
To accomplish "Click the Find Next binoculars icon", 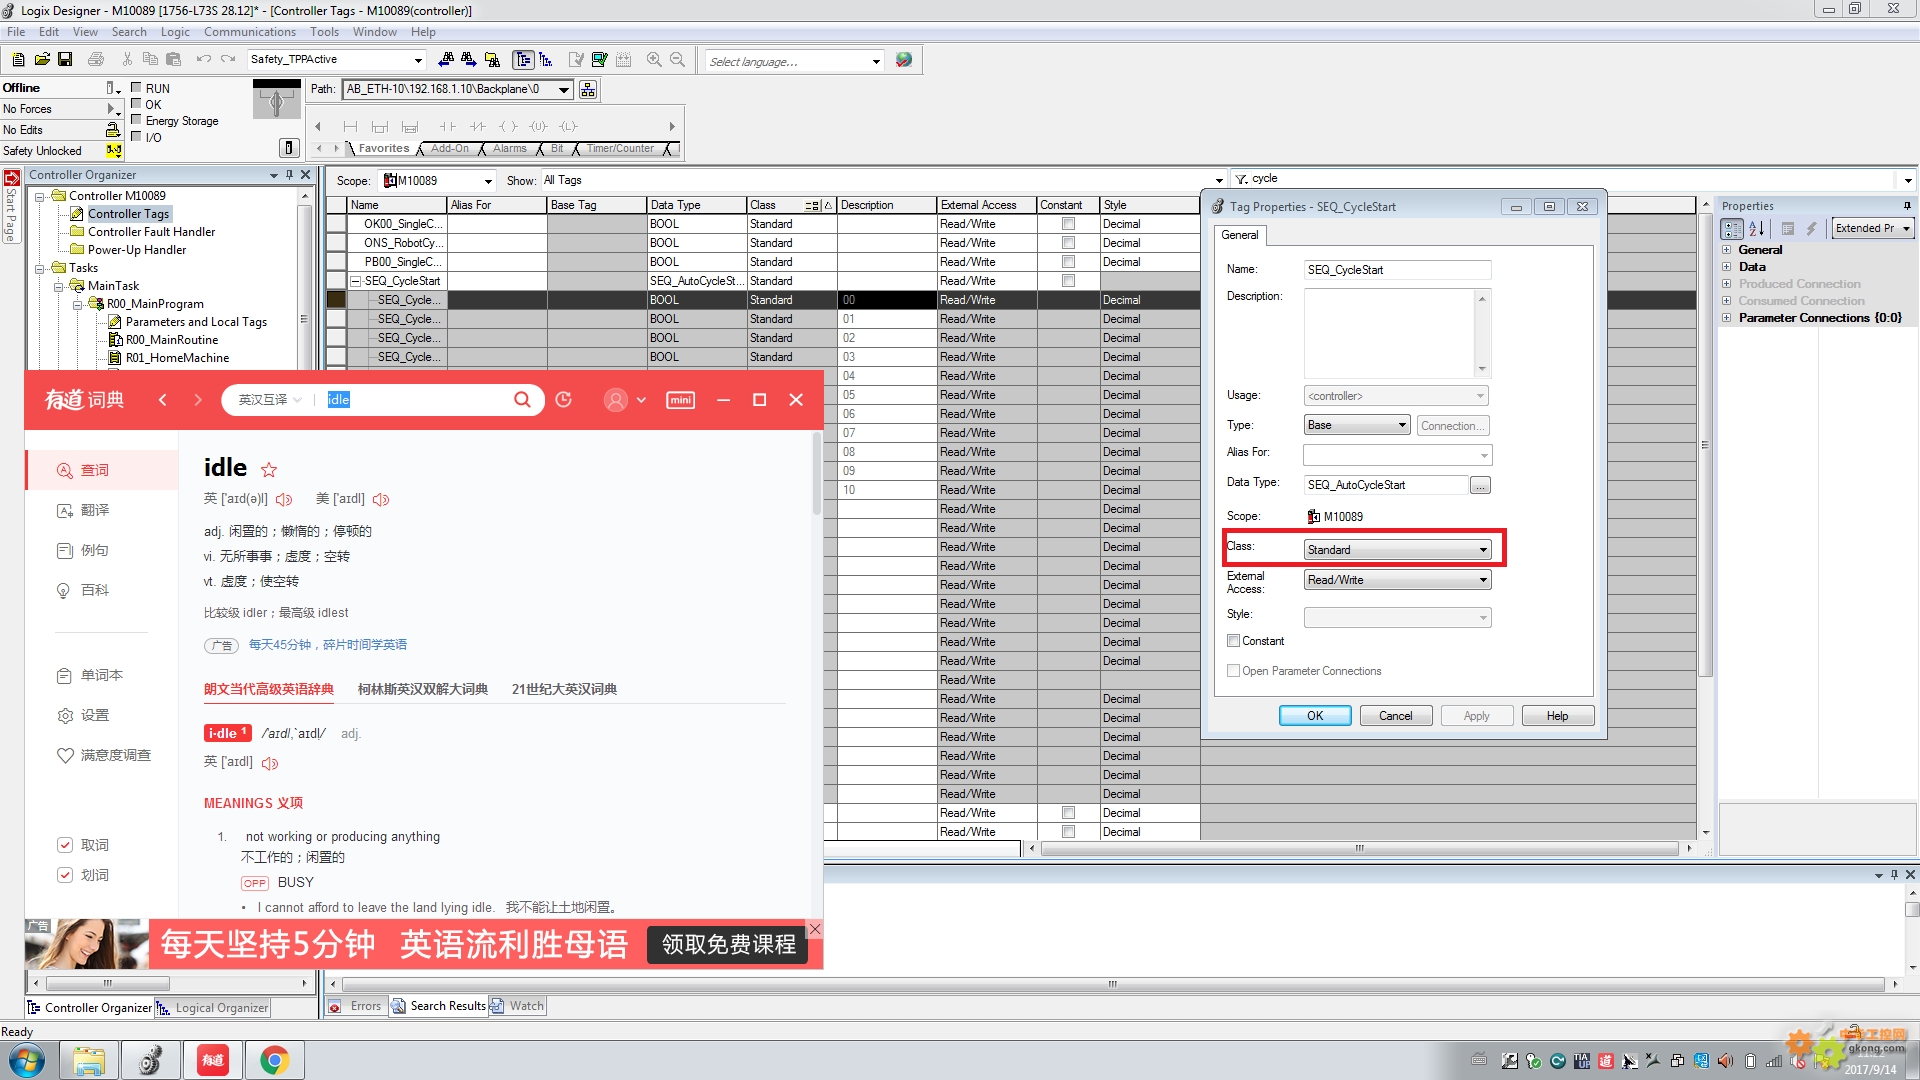I will 468,60.
